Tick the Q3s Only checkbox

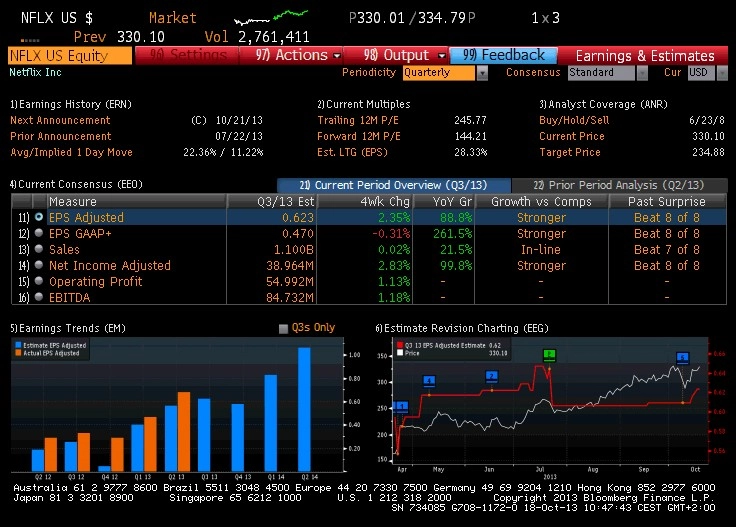click(283, 328)
